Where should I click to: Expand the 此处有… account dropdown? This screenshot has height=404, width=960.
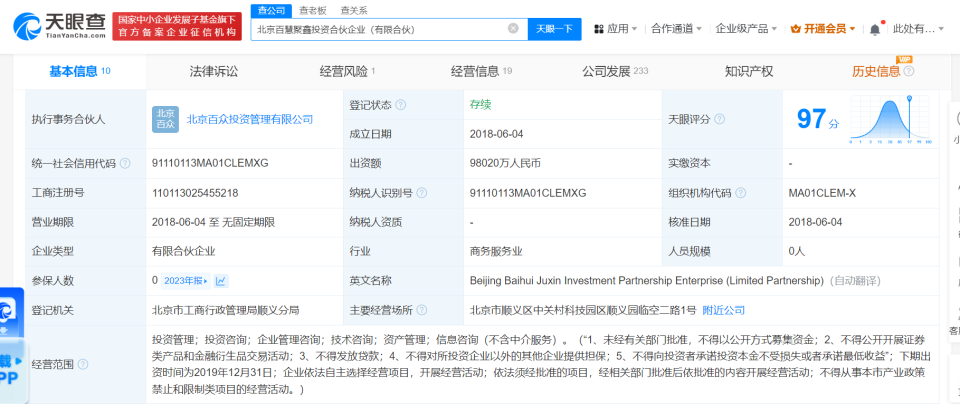click(918, 29)
